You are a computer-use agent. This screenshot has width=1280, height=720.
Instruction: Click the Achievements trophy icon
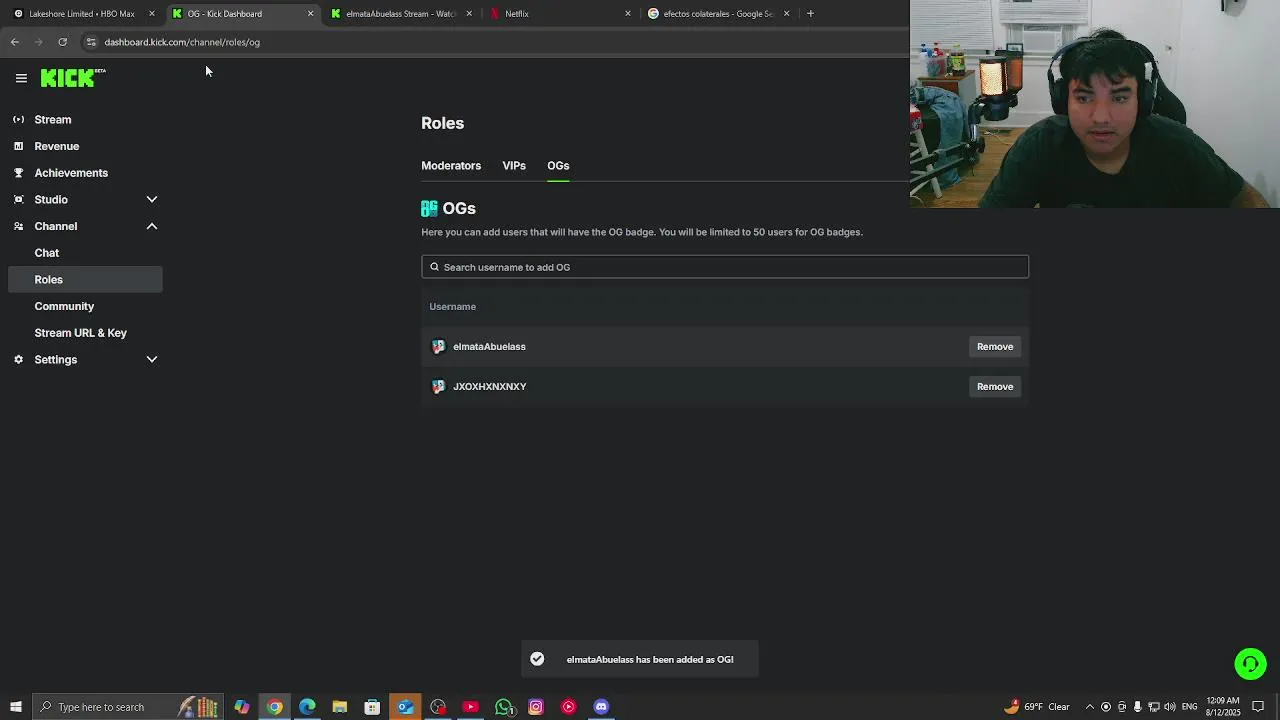click(x=18, y=173)
